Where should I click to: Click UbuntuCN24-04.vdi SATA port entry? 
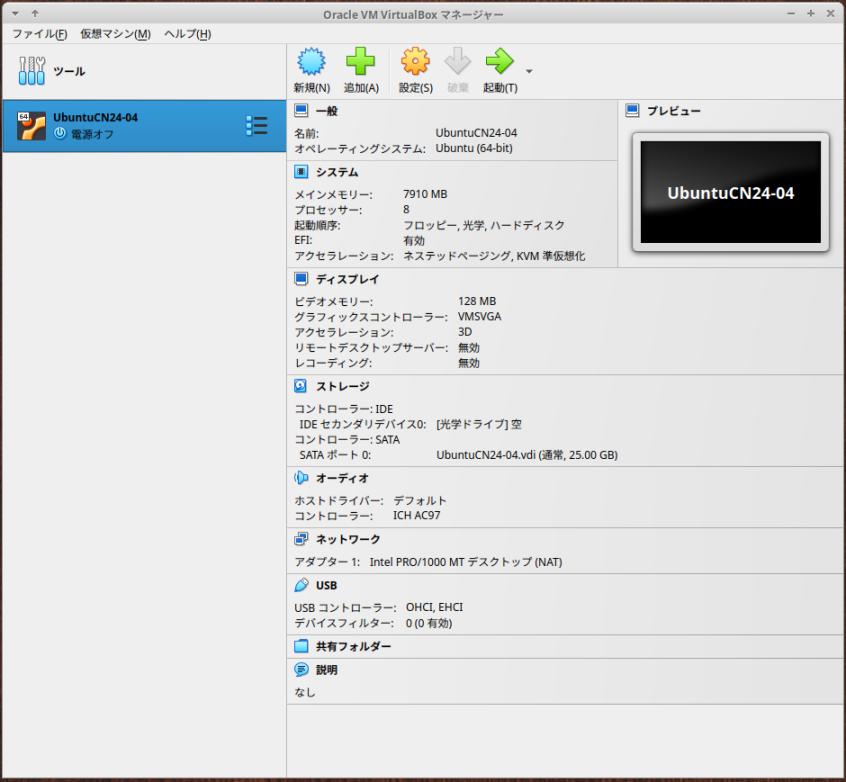(527, 454)
